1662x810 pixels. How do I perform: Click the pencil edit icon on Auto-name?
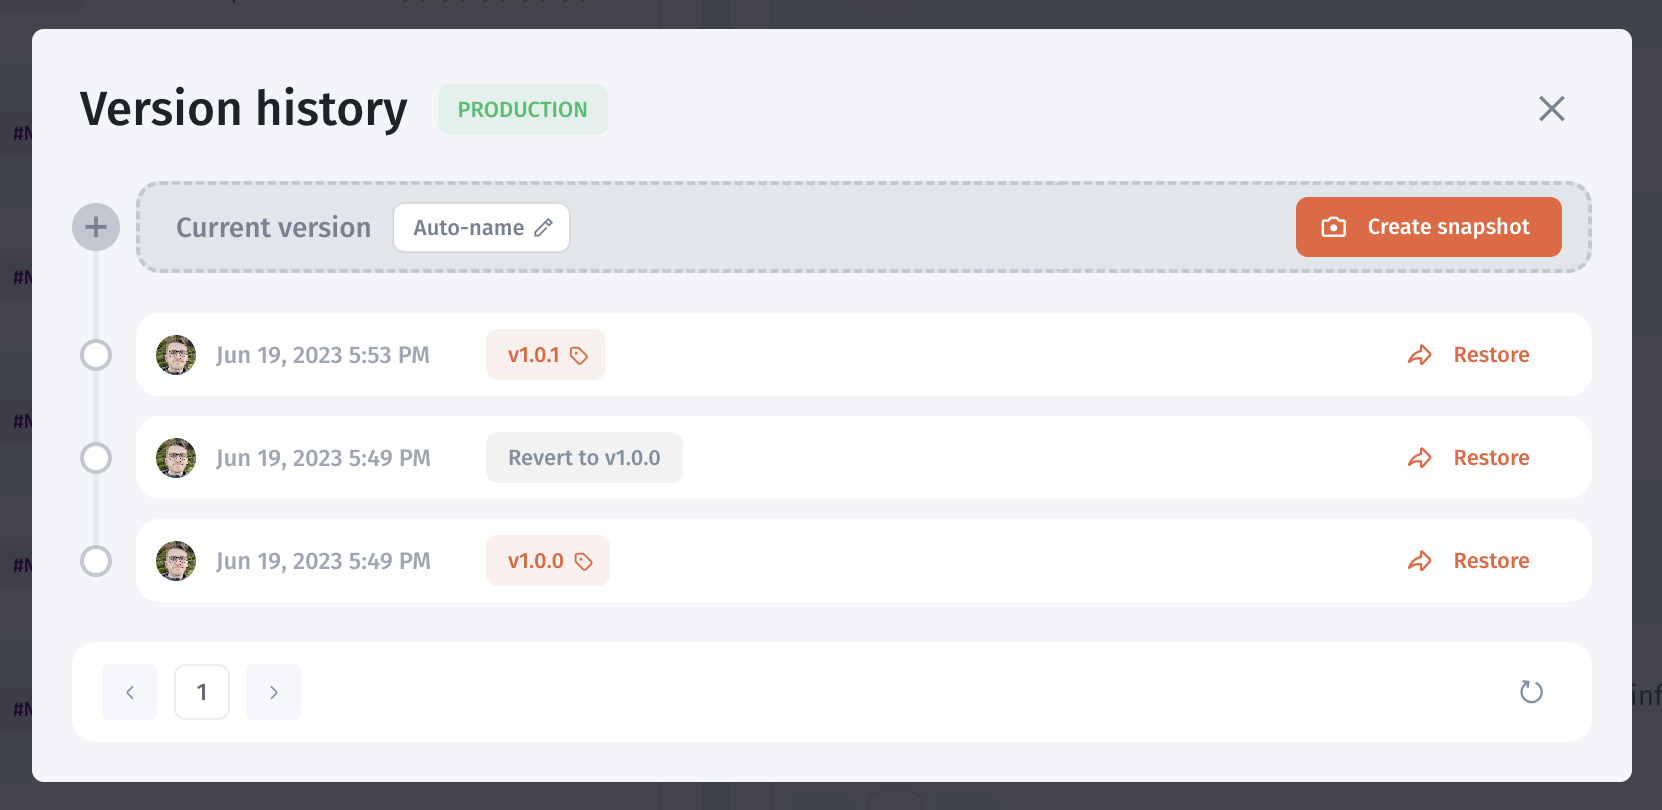tap(544, 228)
